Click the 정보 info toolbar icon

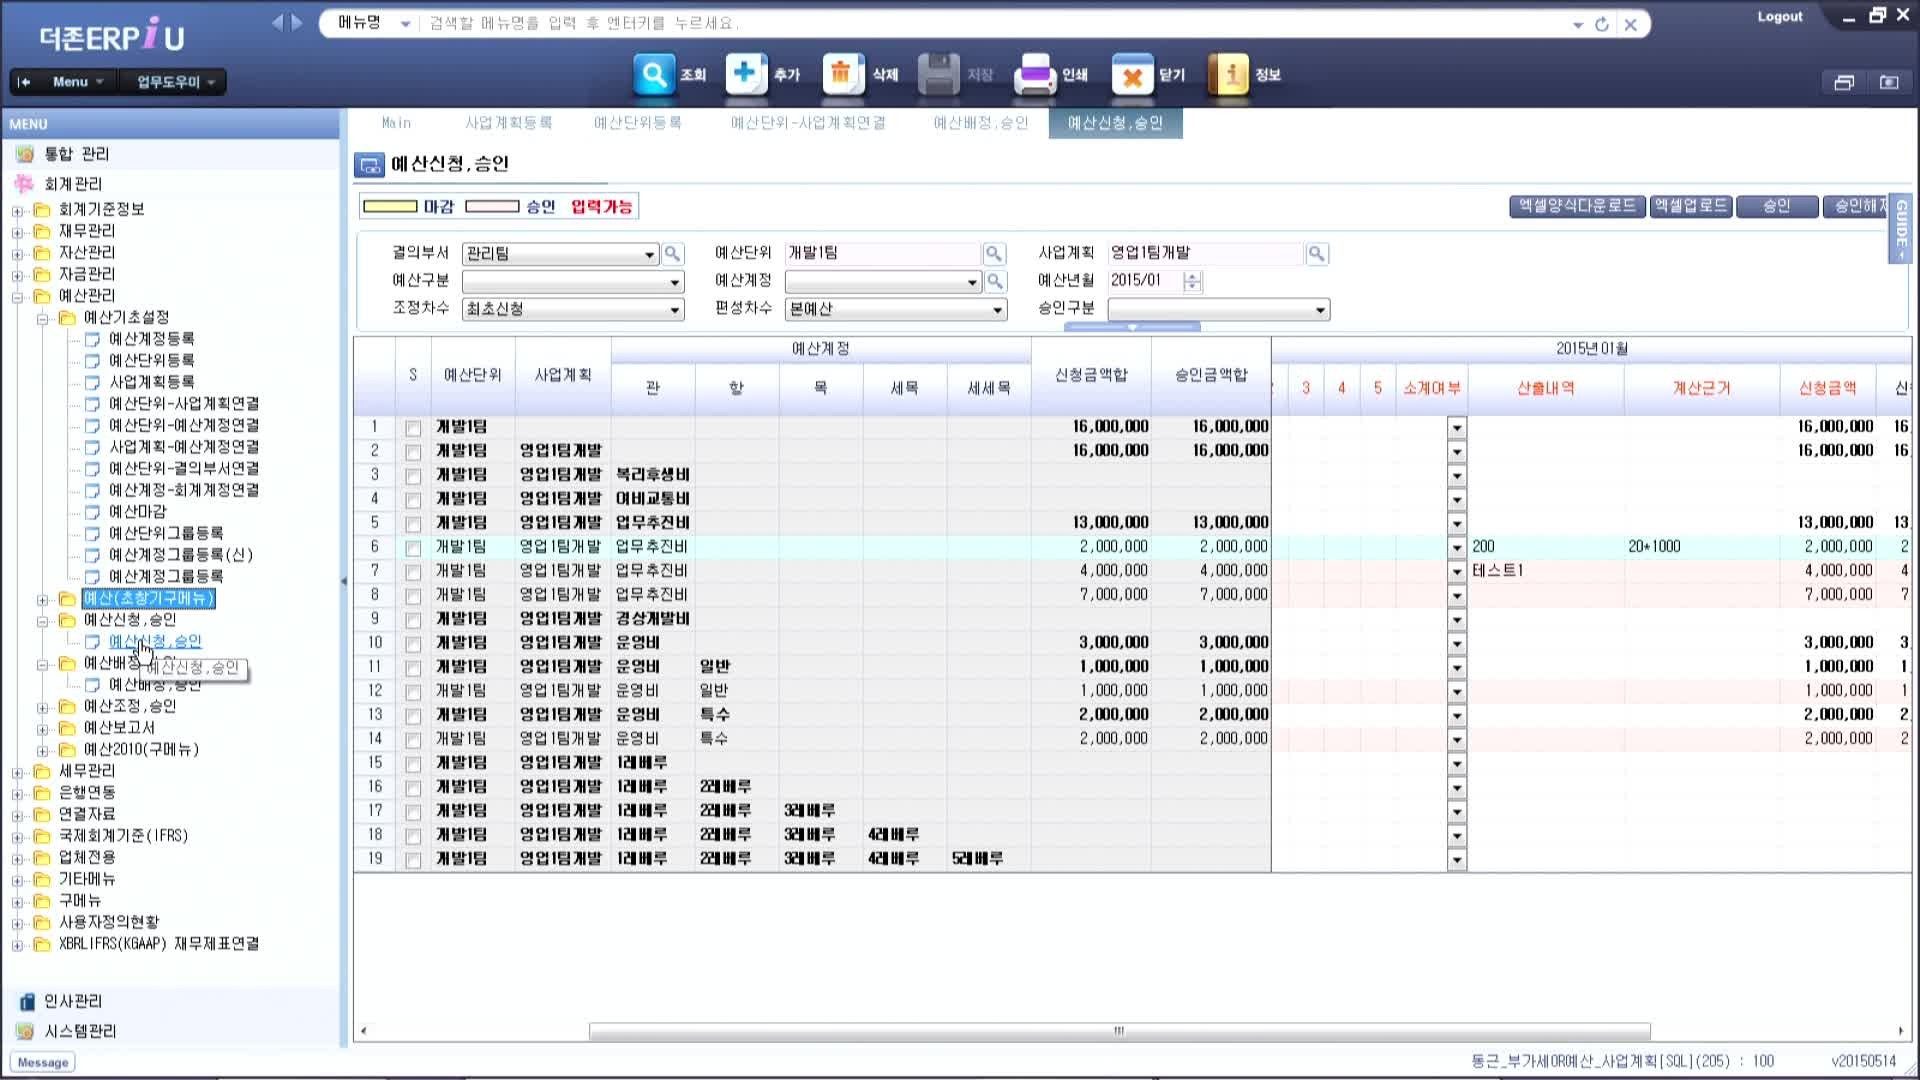tap(1229, 75)
